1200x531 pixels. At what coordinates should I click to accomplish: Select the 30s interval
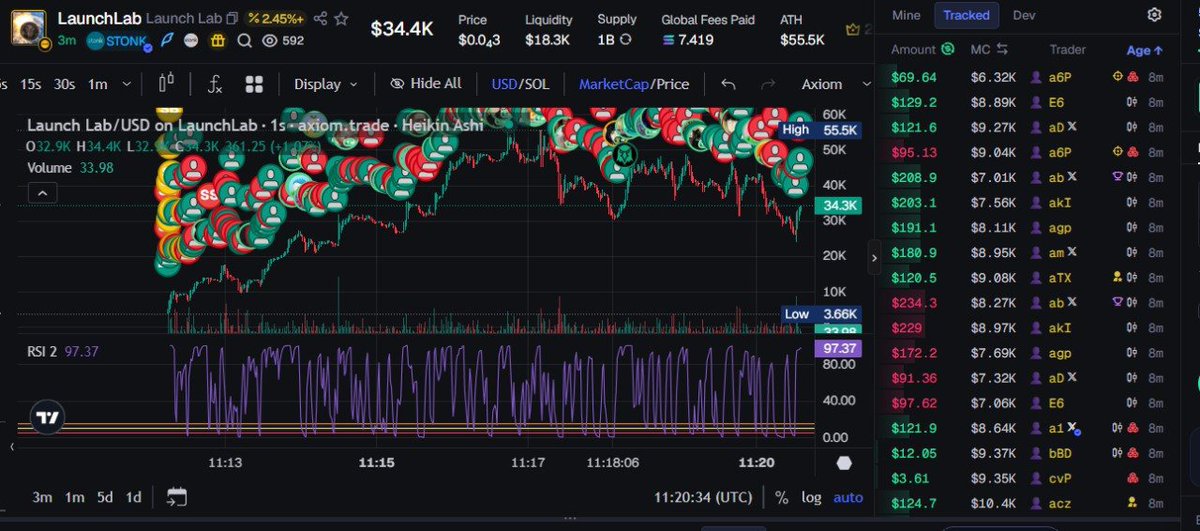pyautogui.click(x=65, y=84)
